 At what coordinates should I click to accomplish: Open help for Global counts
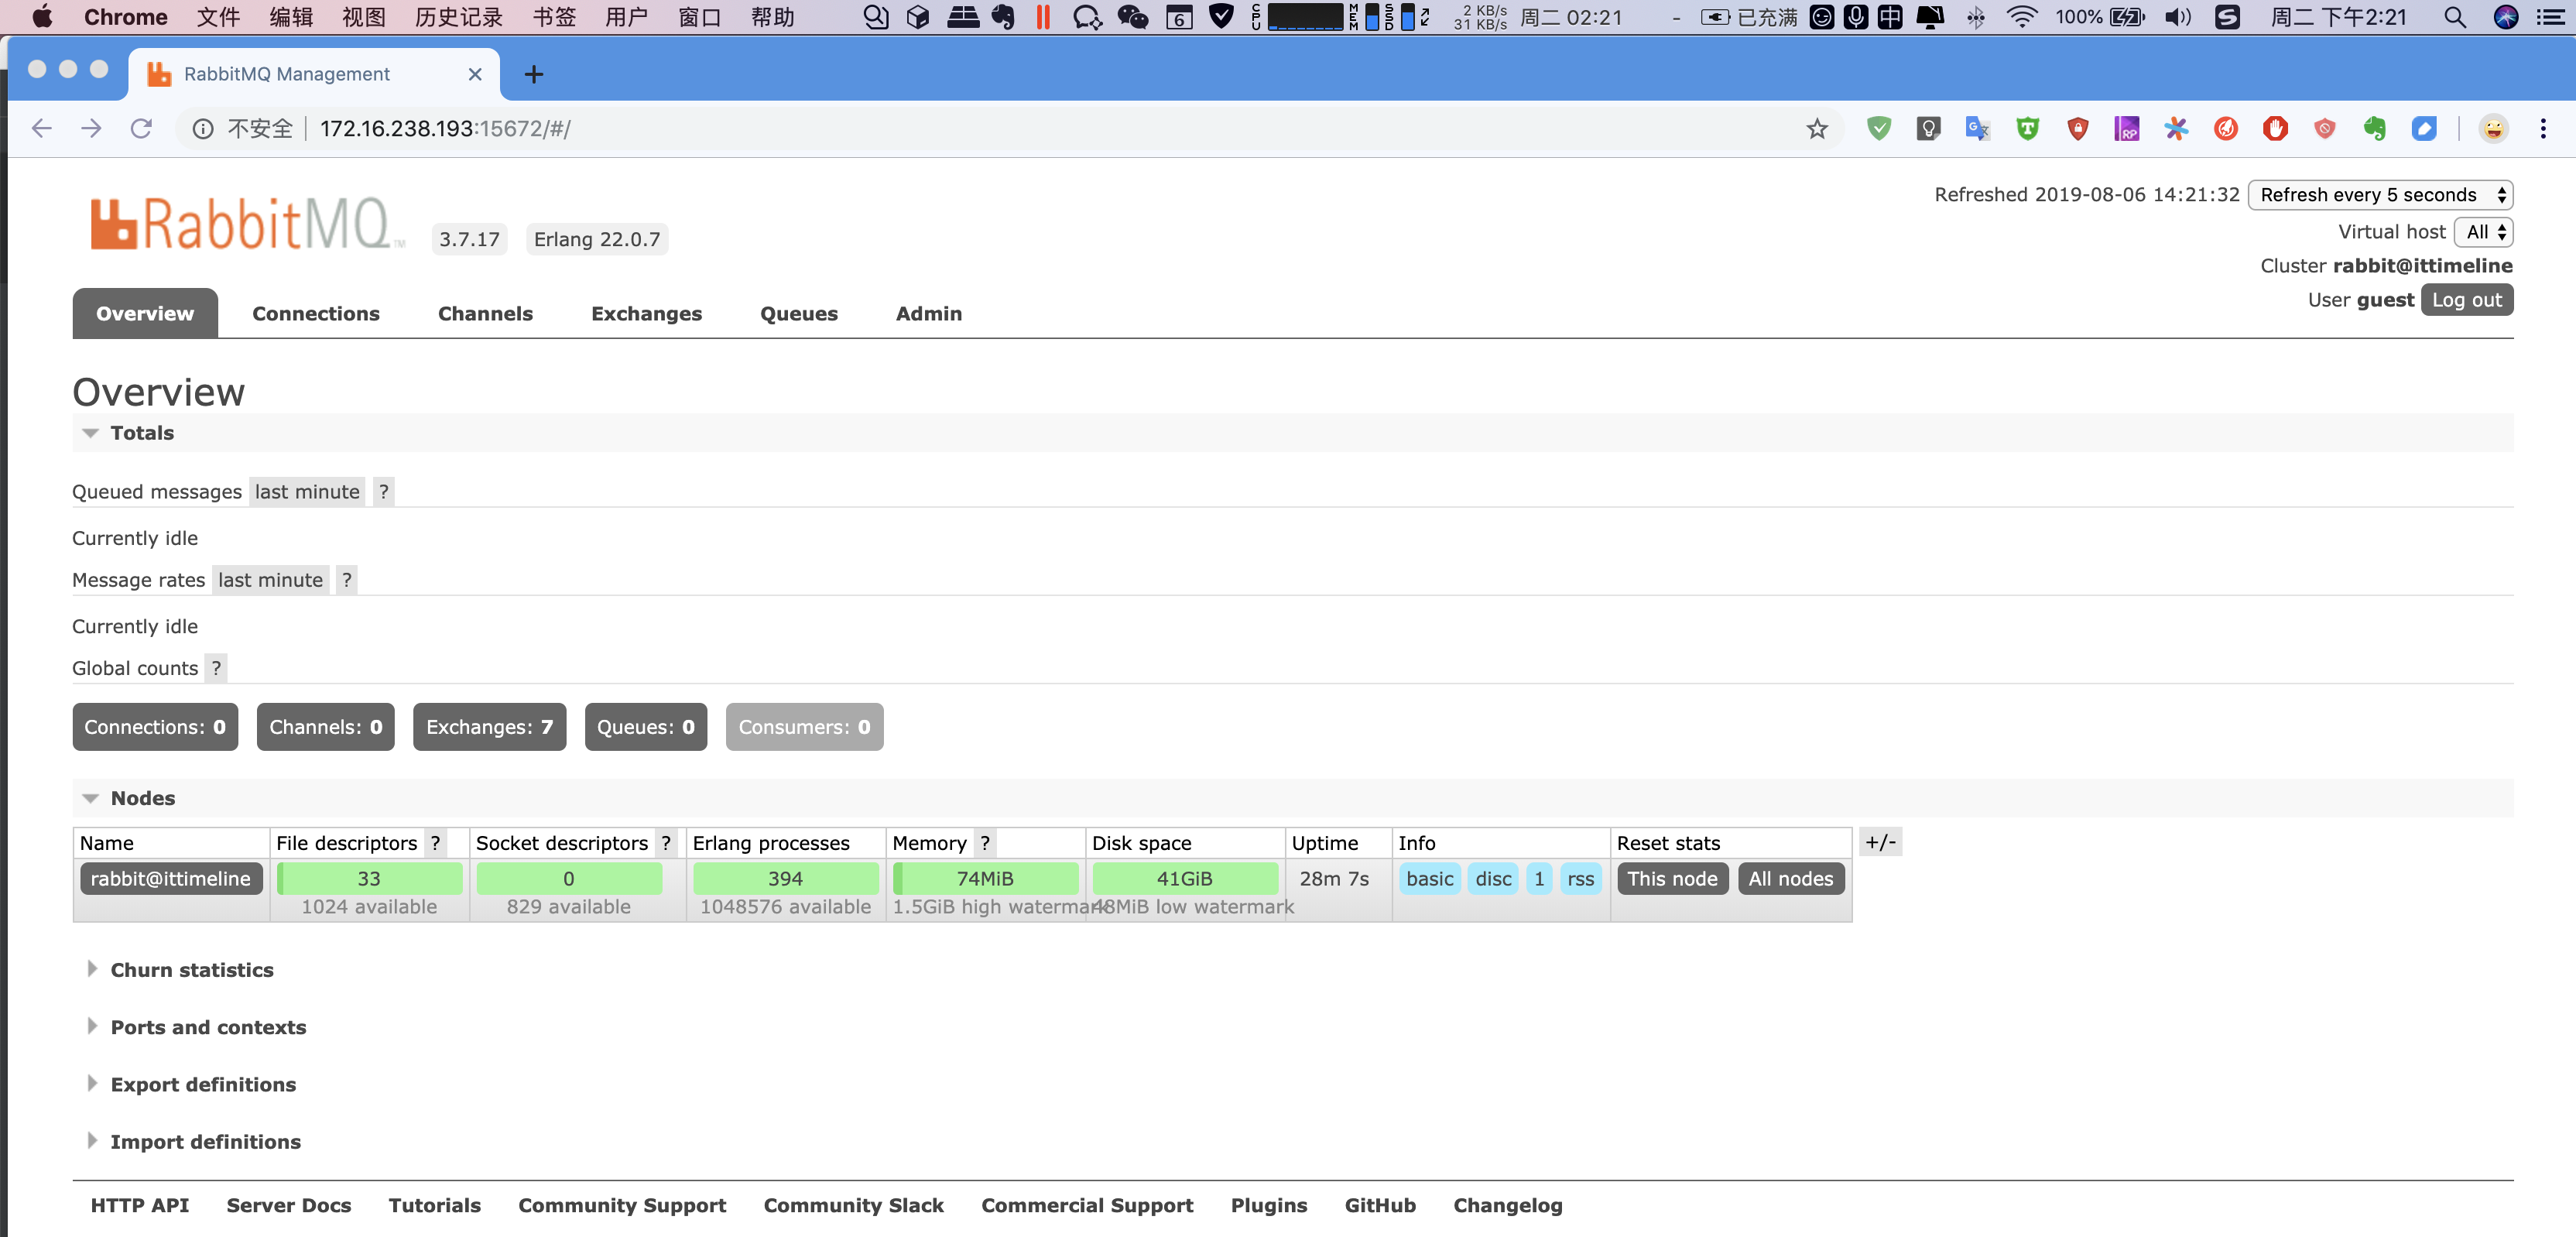click(x=216, y=668)
